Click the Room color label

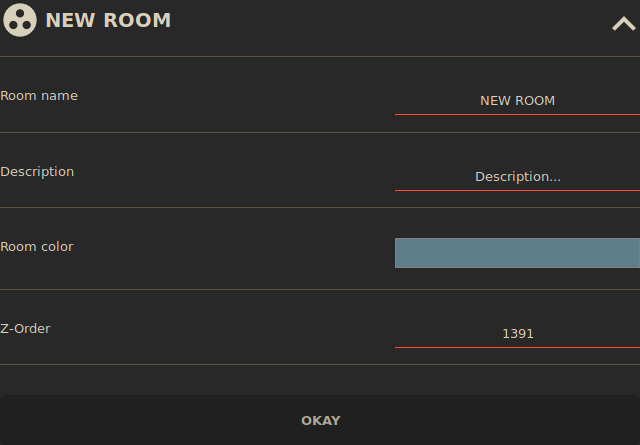click(x=37, y=247)
